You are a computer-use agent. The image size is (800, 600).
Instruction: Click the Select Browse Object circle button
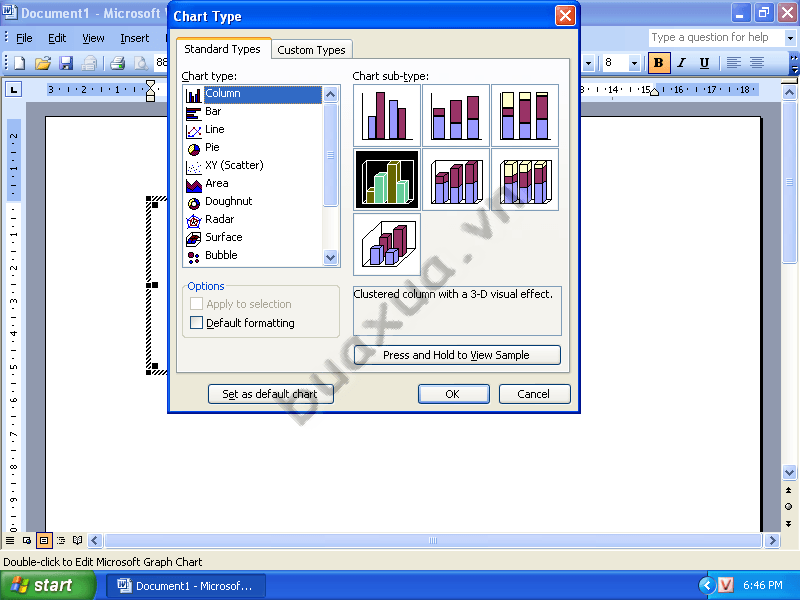[x=789, y=507]
